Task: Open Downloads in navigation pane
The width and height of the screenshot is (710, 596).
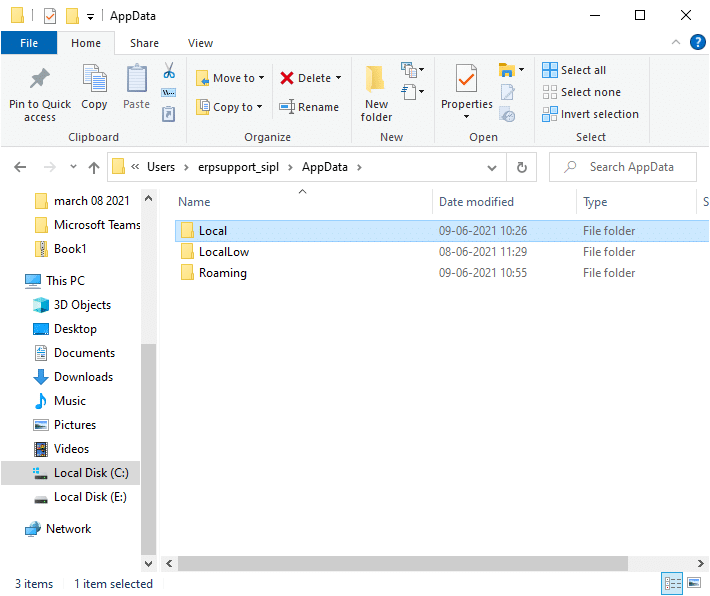Action: tap(83, 377)
